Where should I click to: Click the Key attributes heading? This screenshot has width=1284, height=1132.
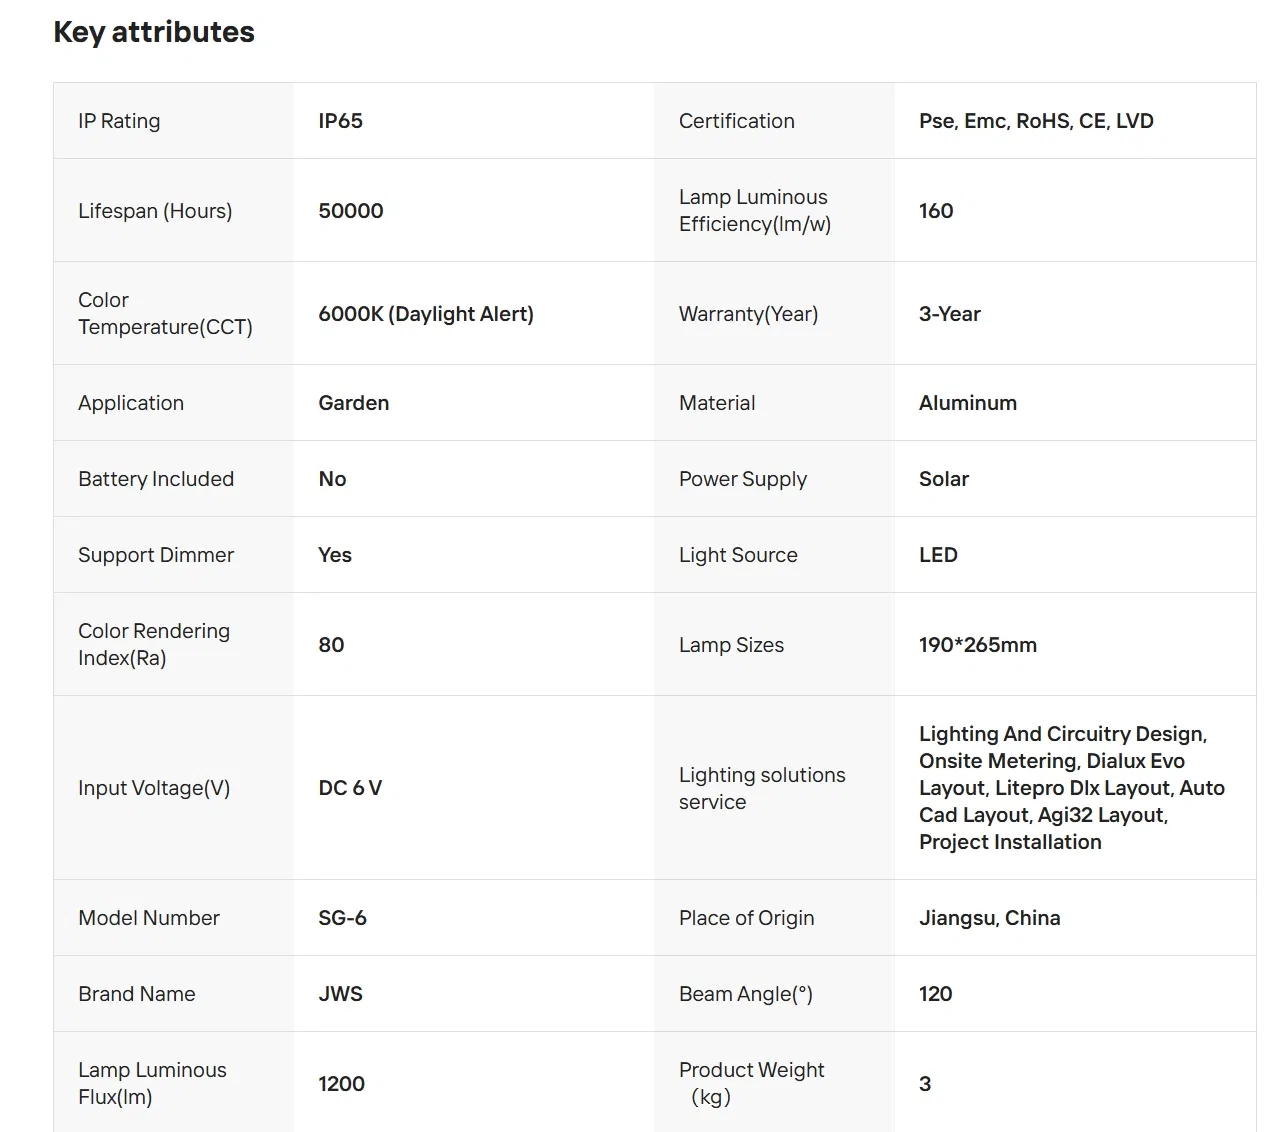[x=154, y=32]
